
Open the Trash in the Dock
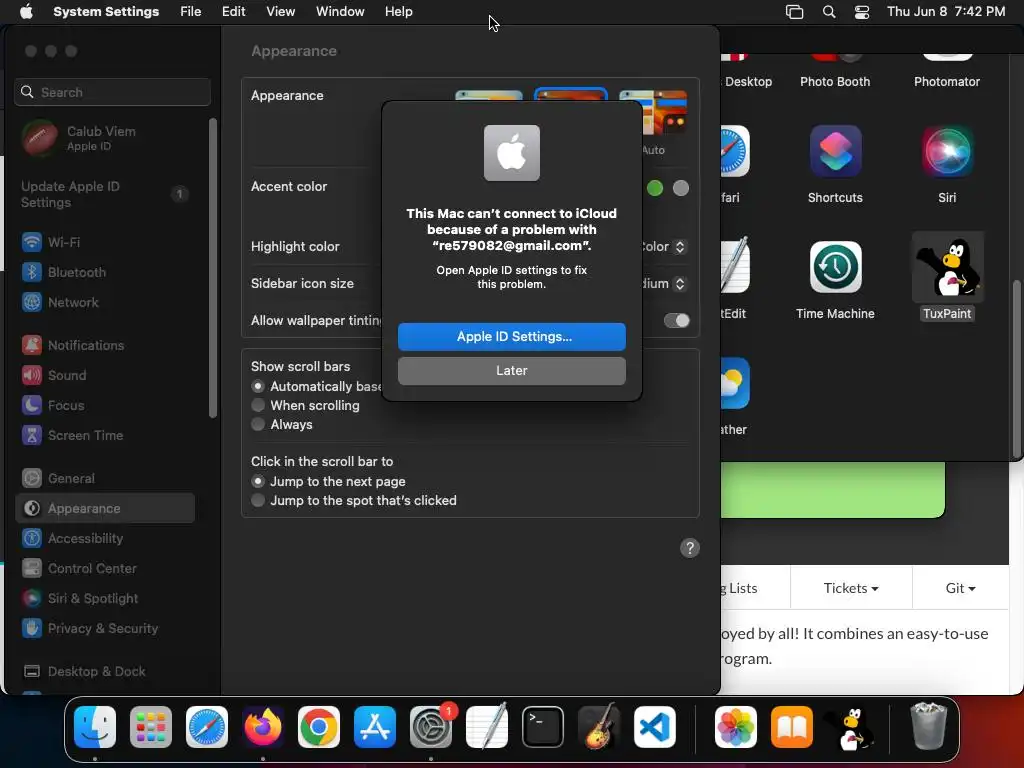point(928,726)
